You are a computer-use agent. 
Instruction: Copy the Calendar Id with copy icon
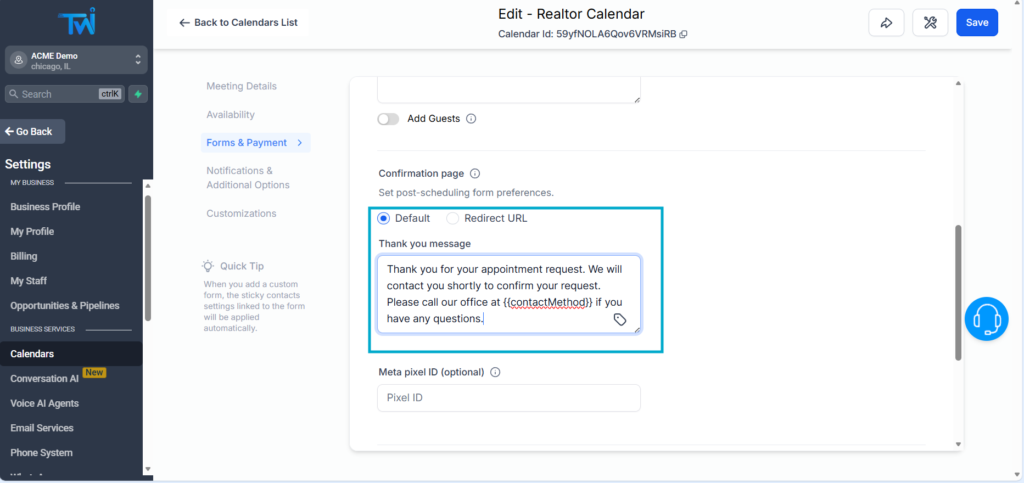683,35
